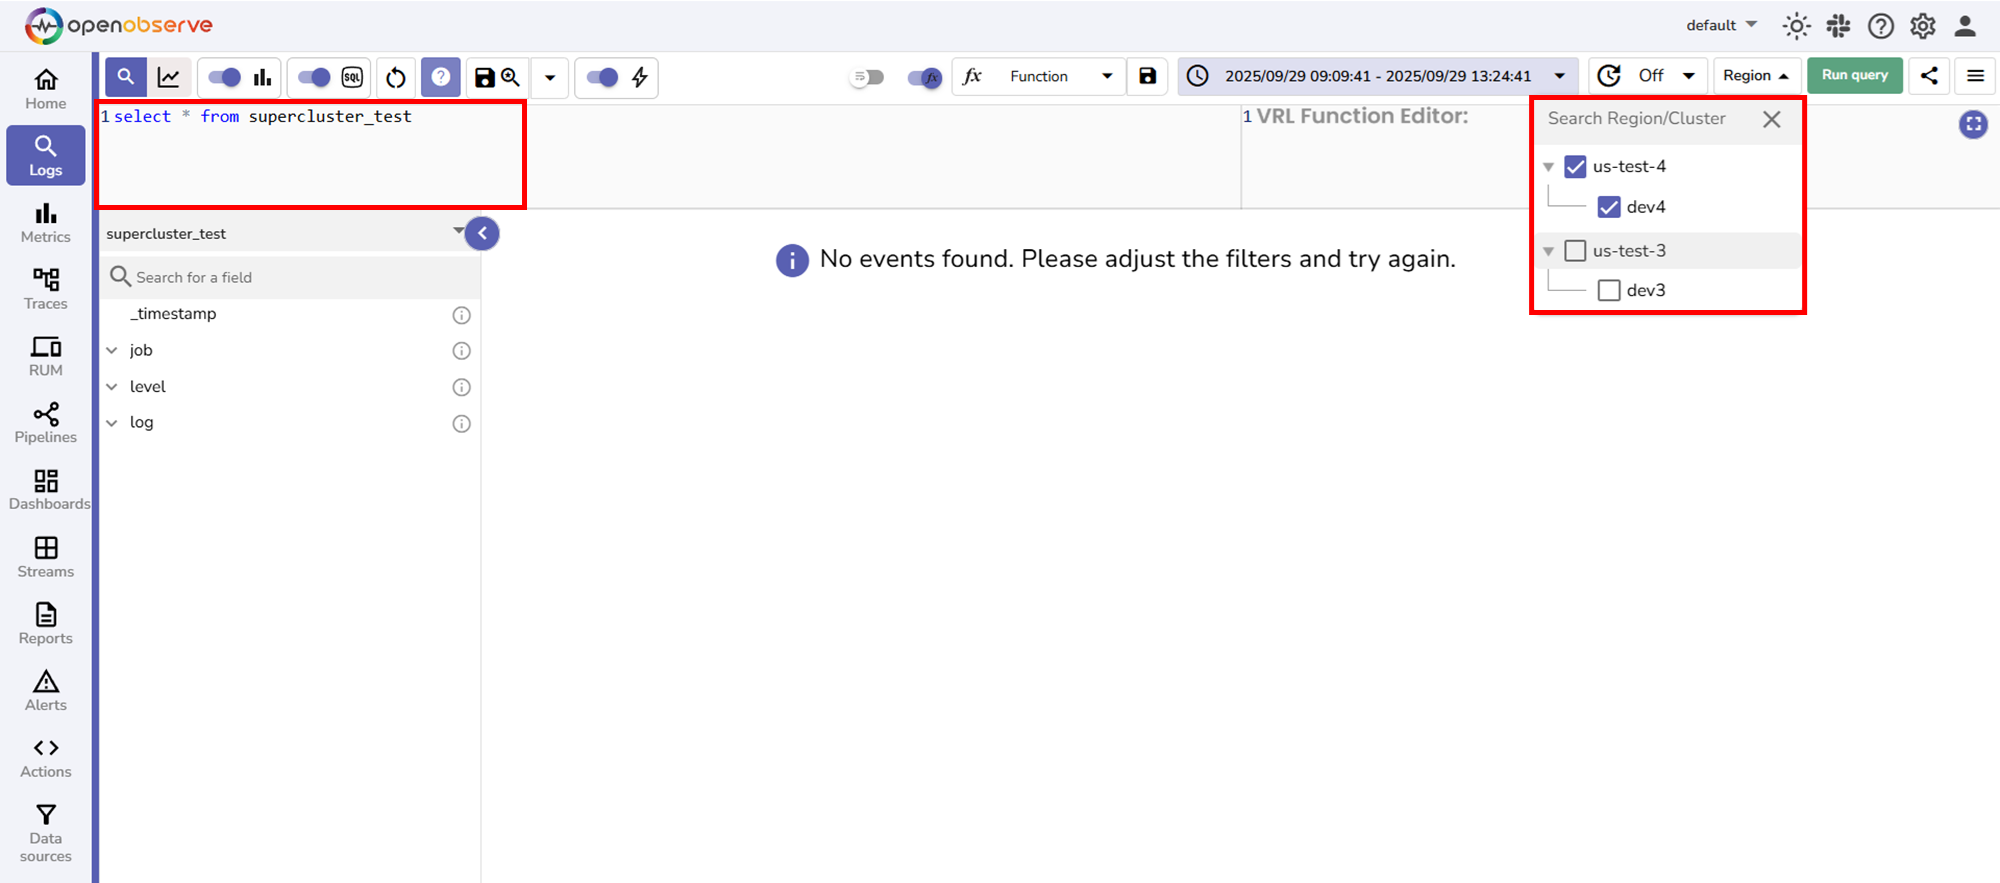
Task: Click the share link icon
Action: click(x=1929, y=76)
